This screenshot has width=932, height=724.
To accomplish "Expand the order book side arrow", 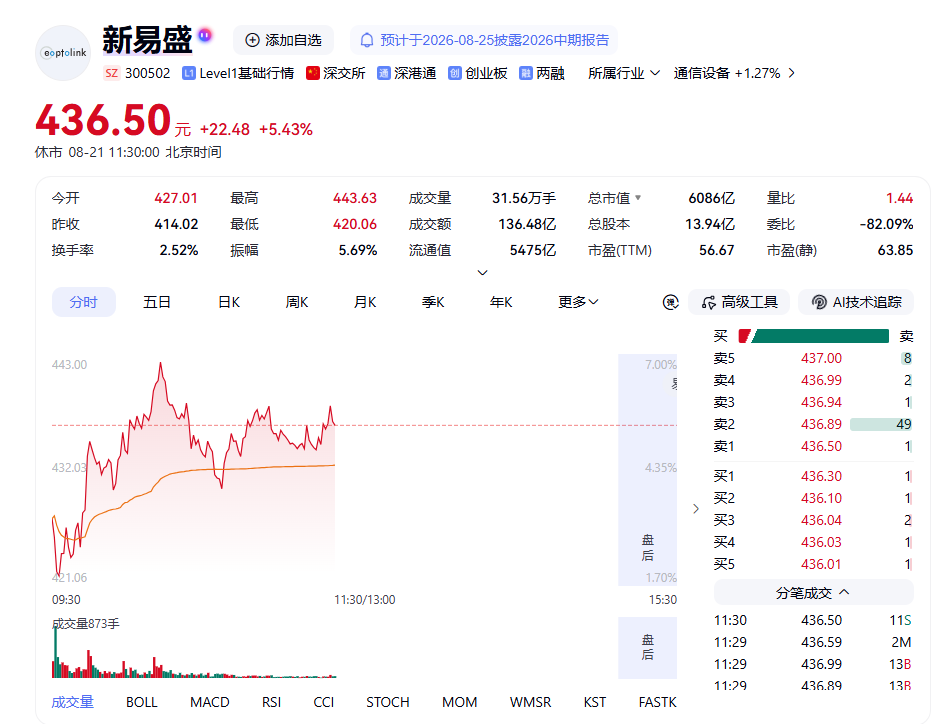I will tap(695, 509).
